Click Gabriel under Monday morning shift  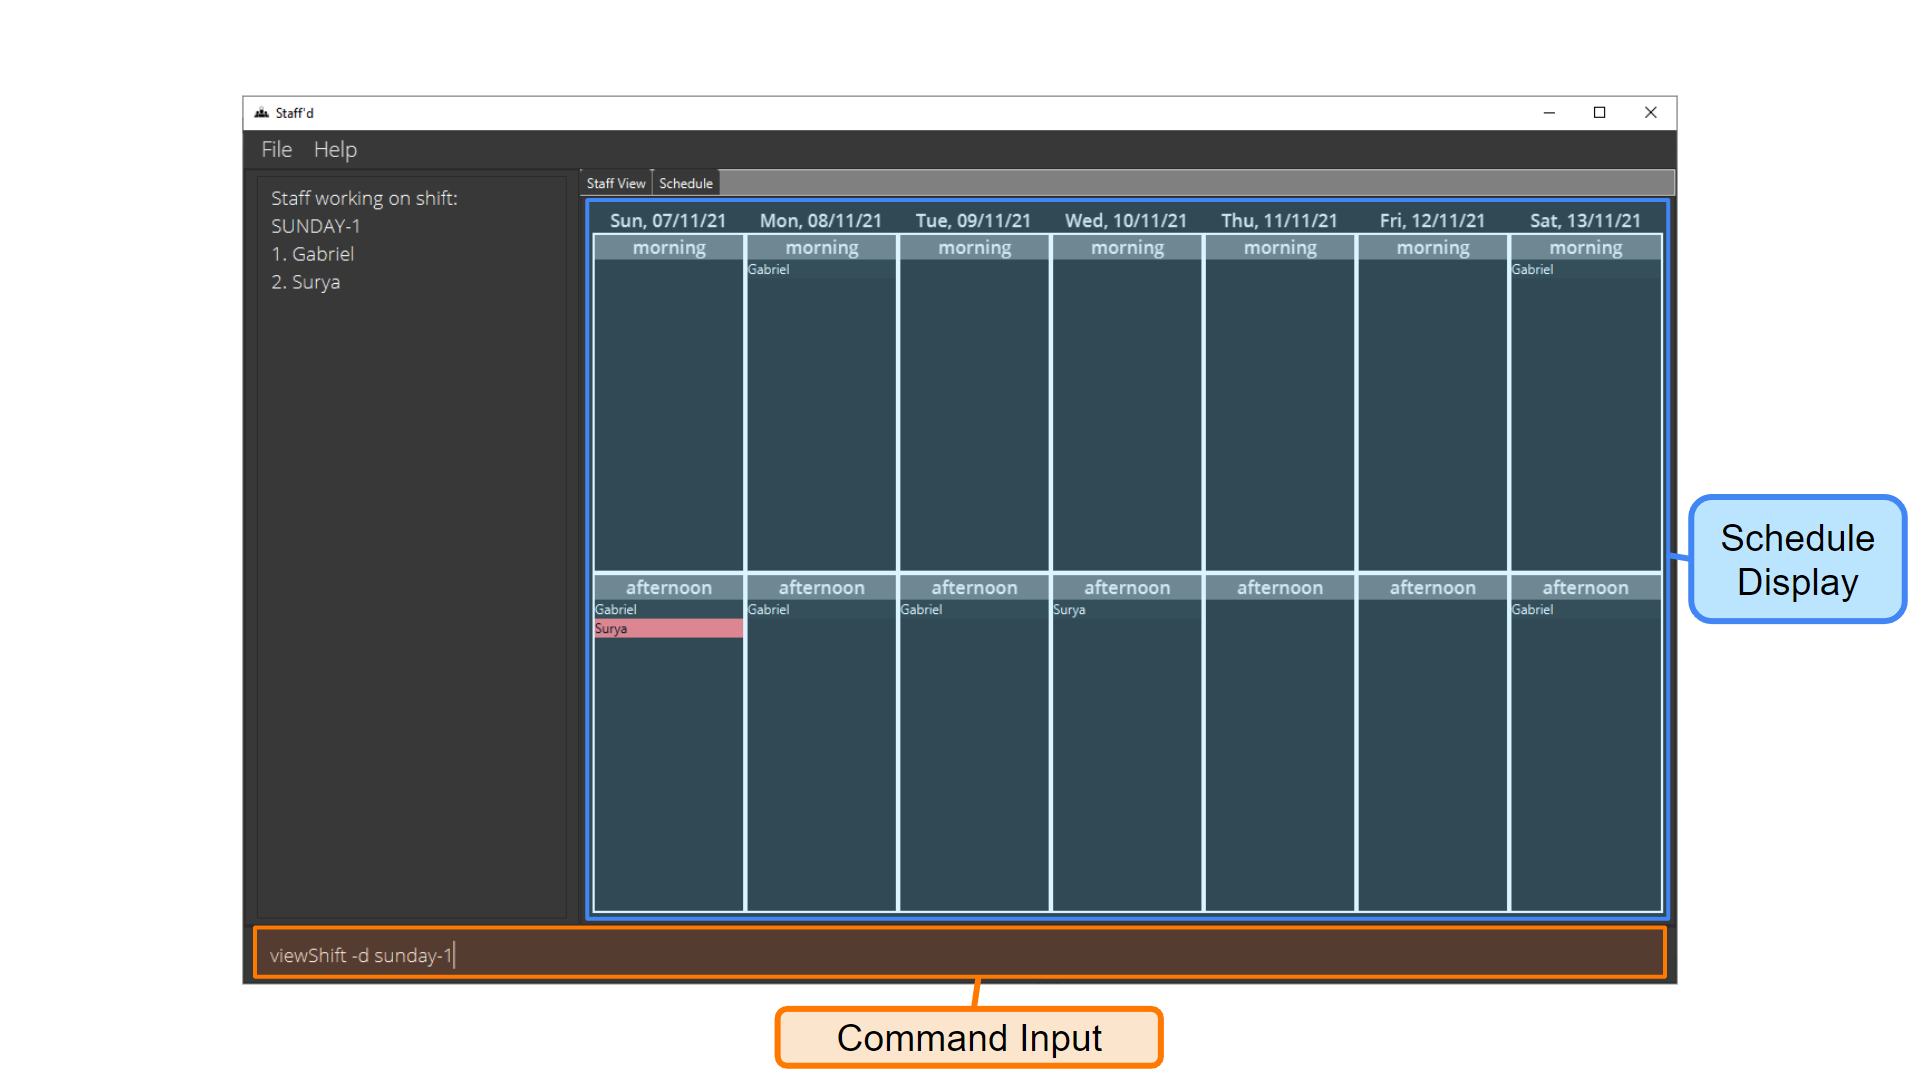click(x=821, y=269)
